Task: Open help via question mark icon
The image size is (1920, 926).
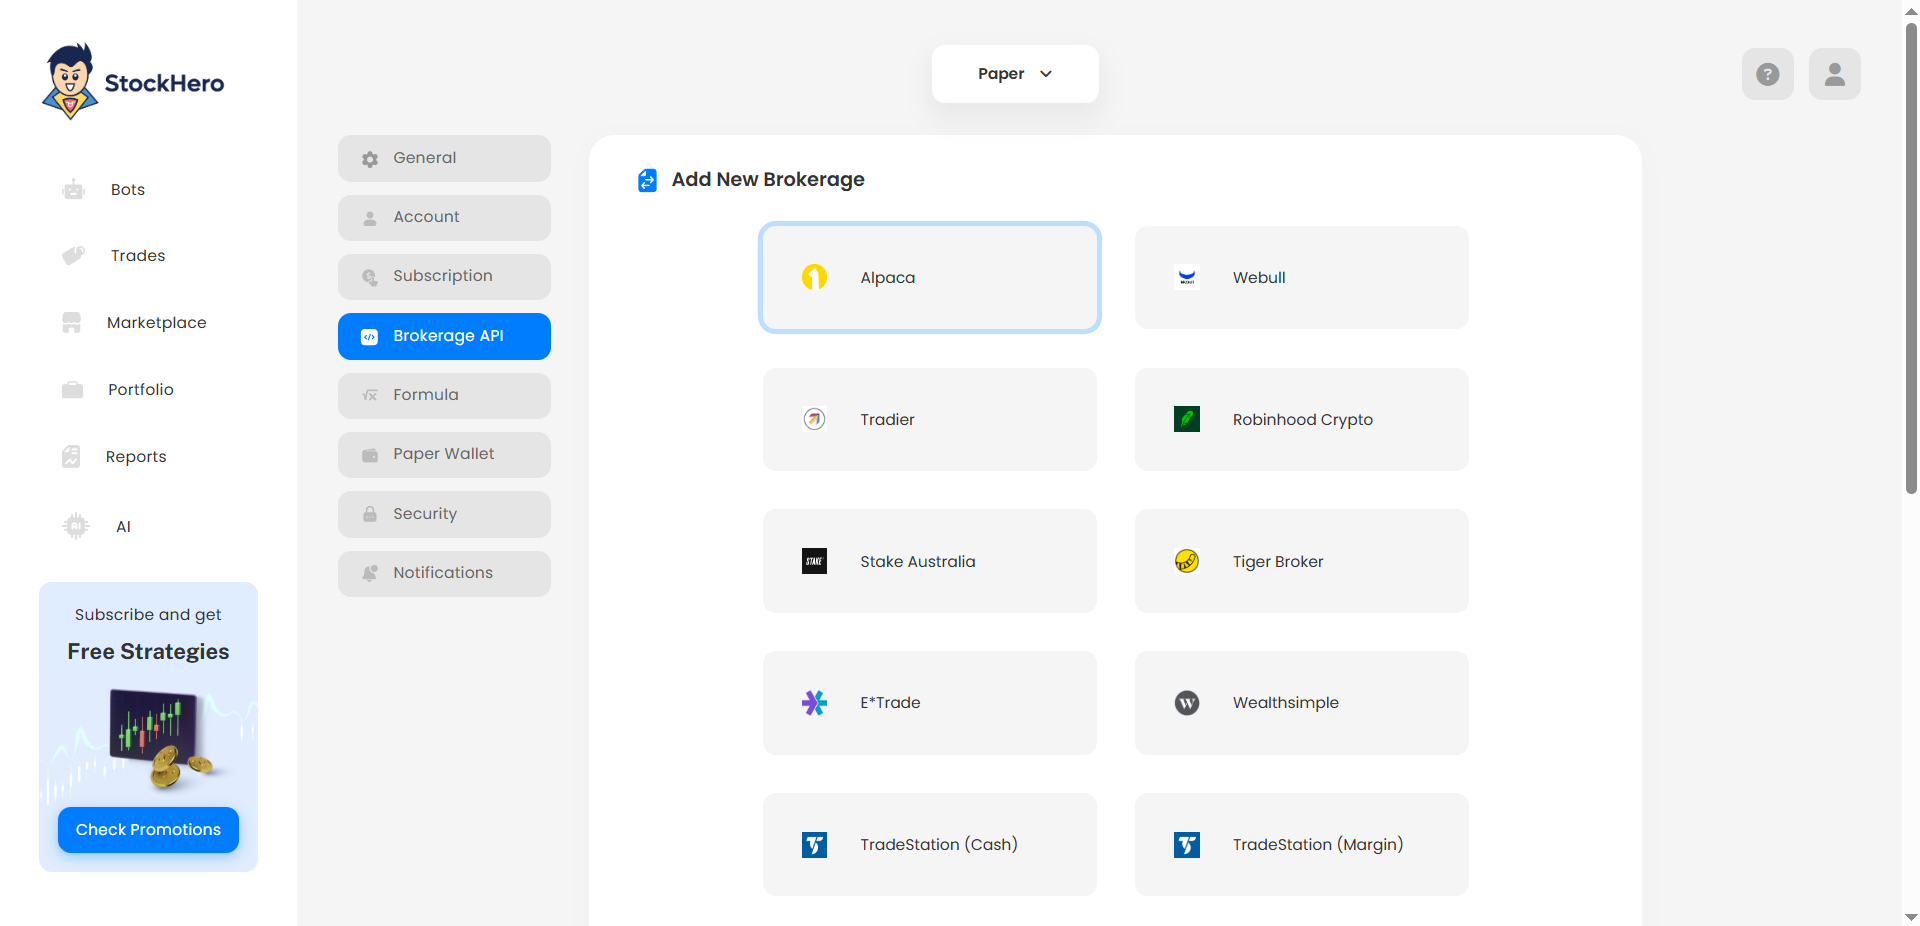Action: pyautogui.click(x=1768, y=74)
